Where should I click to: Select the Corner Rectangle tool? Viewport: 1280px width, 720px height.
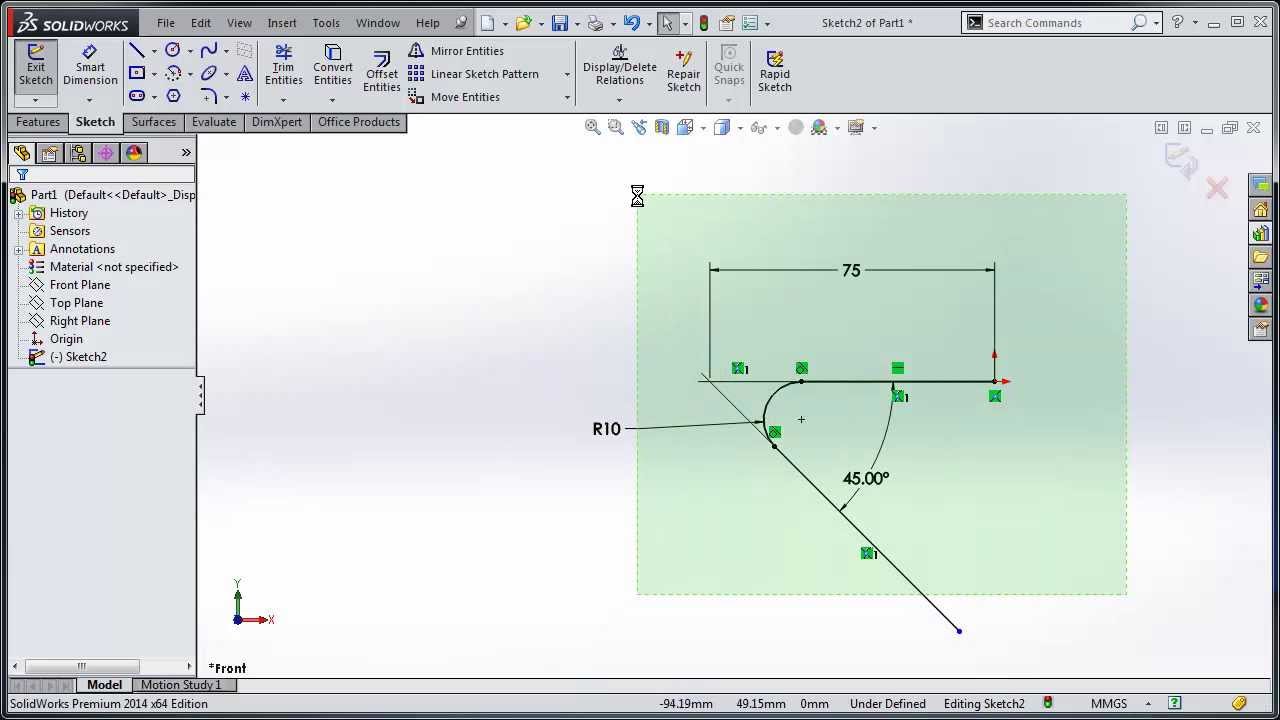click(x=137, y=71)
